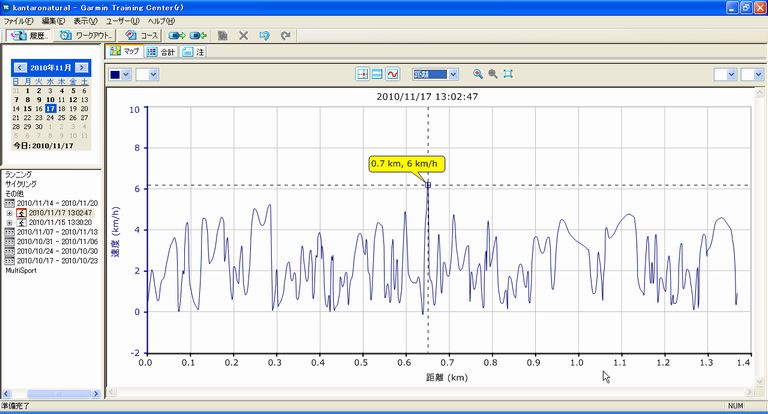Image resolution: width=768 pixels, height=414 pixels.
Task: Click the fit-to-window zoom icon
Action: pyautogui.click(x=508, y=74)
